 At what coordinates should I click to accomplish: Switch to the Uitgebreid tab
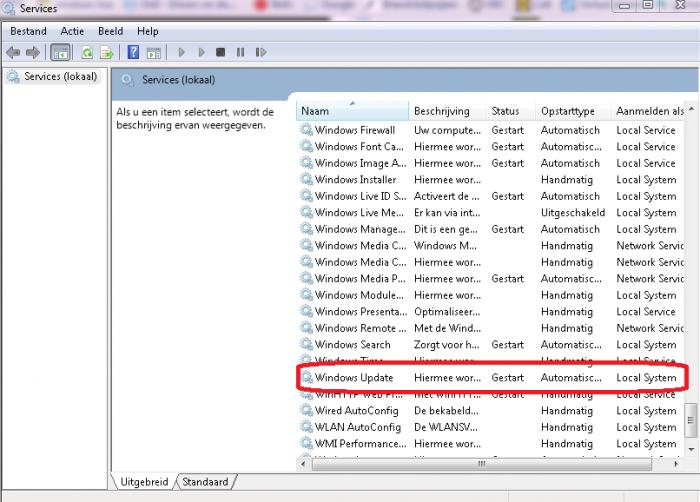tap(144, 482)
